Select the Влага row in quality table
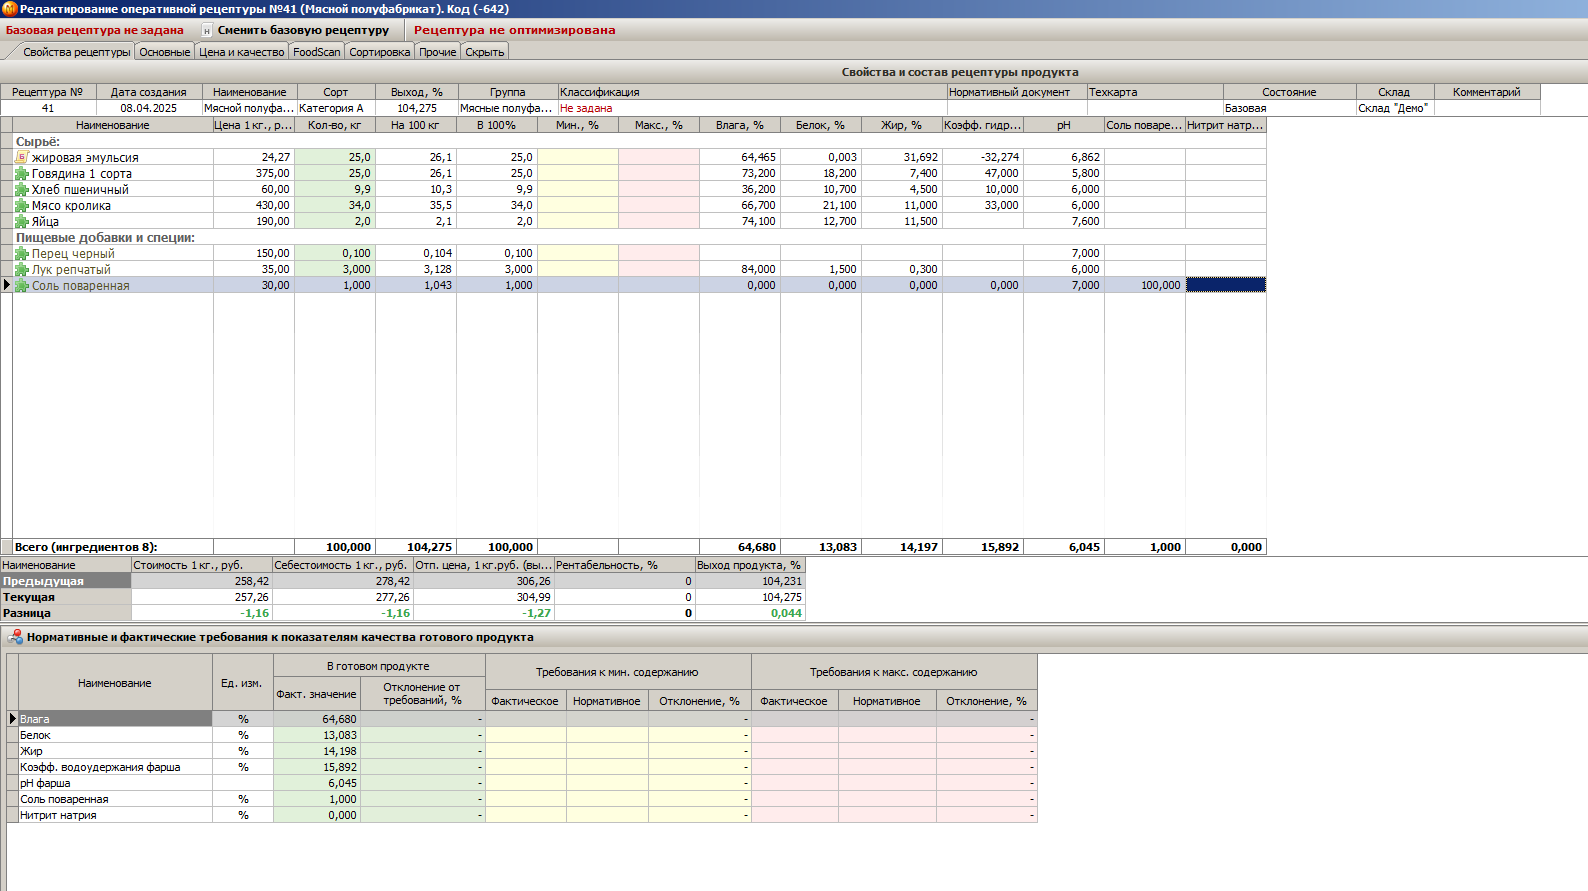This screenshot has width=1588, height=891. (x=114, y=719)
